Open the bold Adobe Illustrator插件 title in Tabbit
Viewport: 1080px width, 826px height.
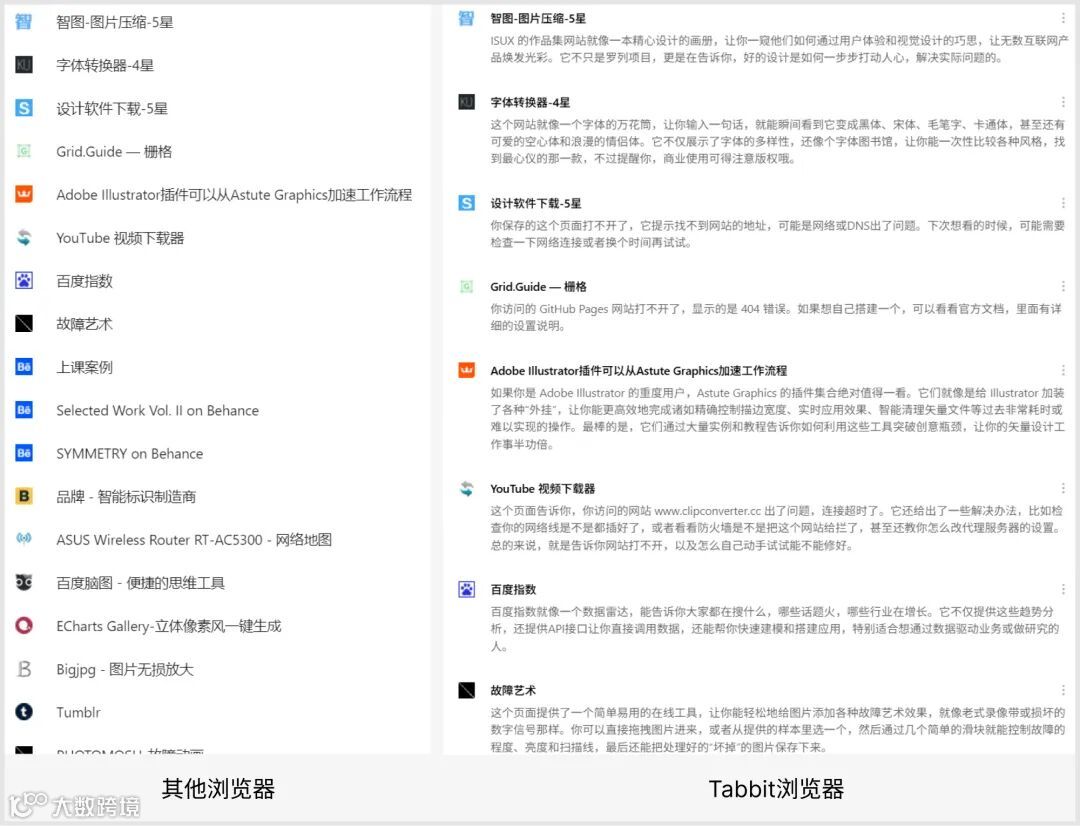[x=638, y=371]
